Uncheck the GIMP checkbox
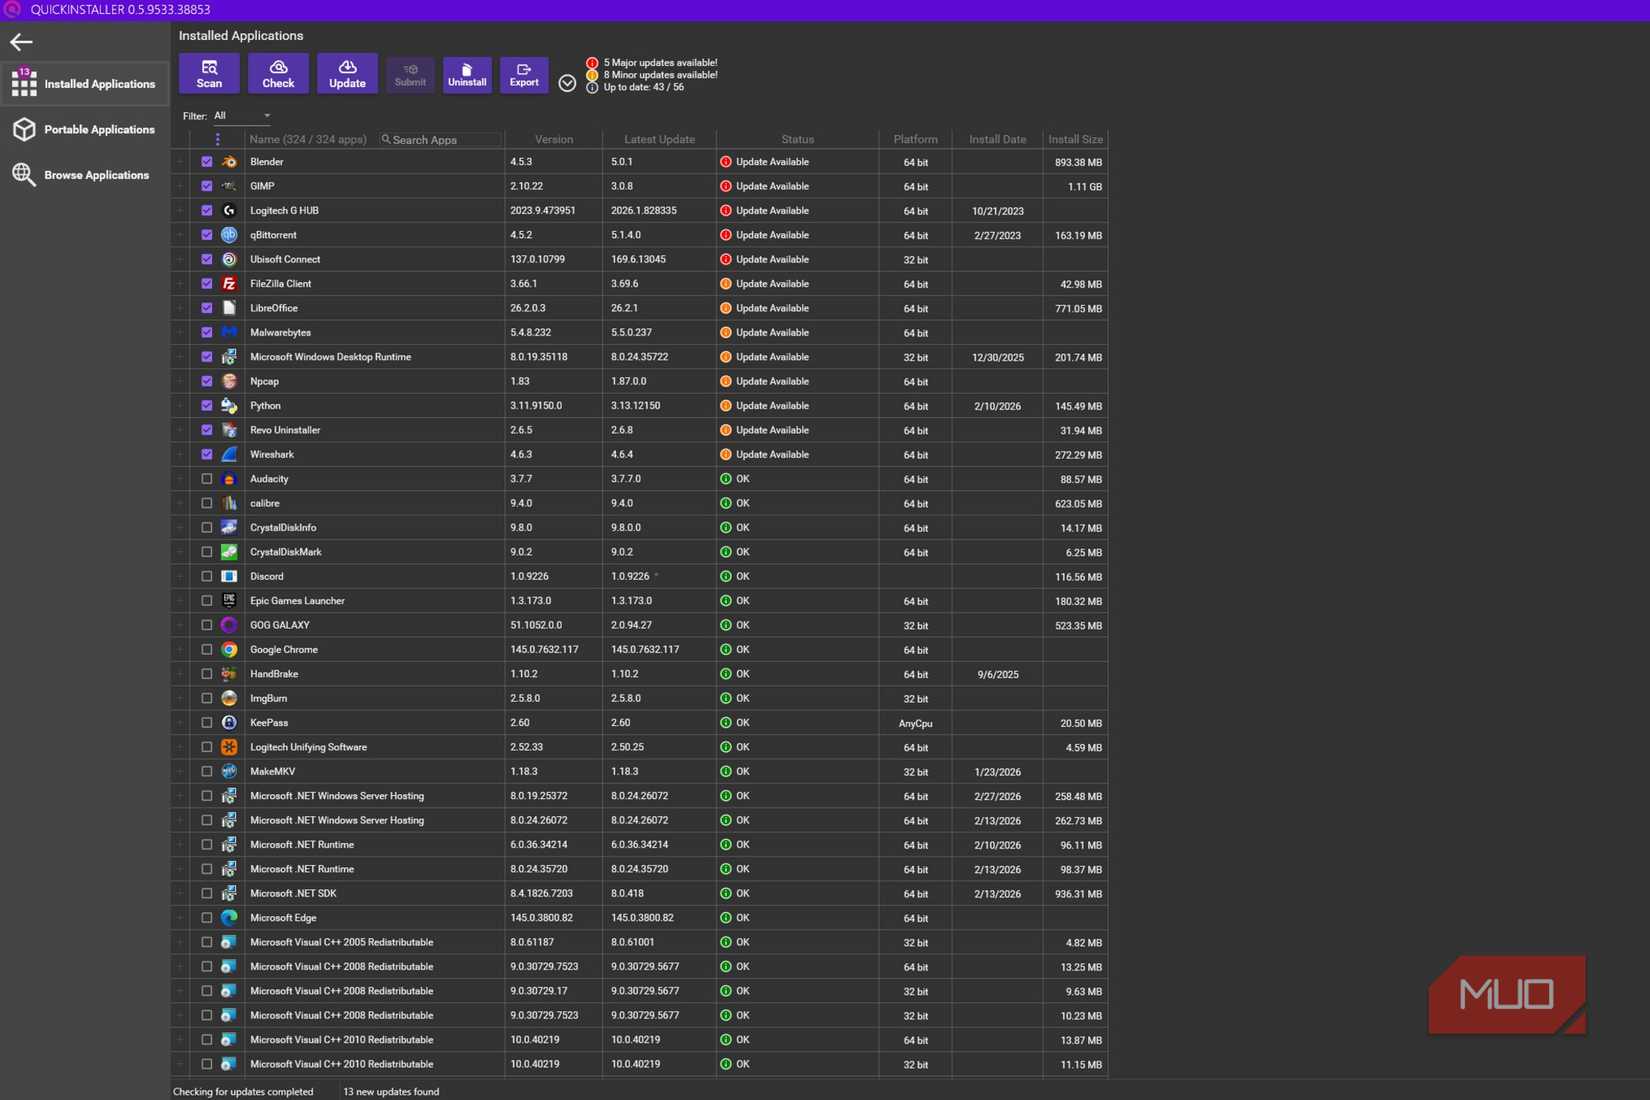Image resolution: width=1650 pixels, height=1100 pixels. [207, 186]
